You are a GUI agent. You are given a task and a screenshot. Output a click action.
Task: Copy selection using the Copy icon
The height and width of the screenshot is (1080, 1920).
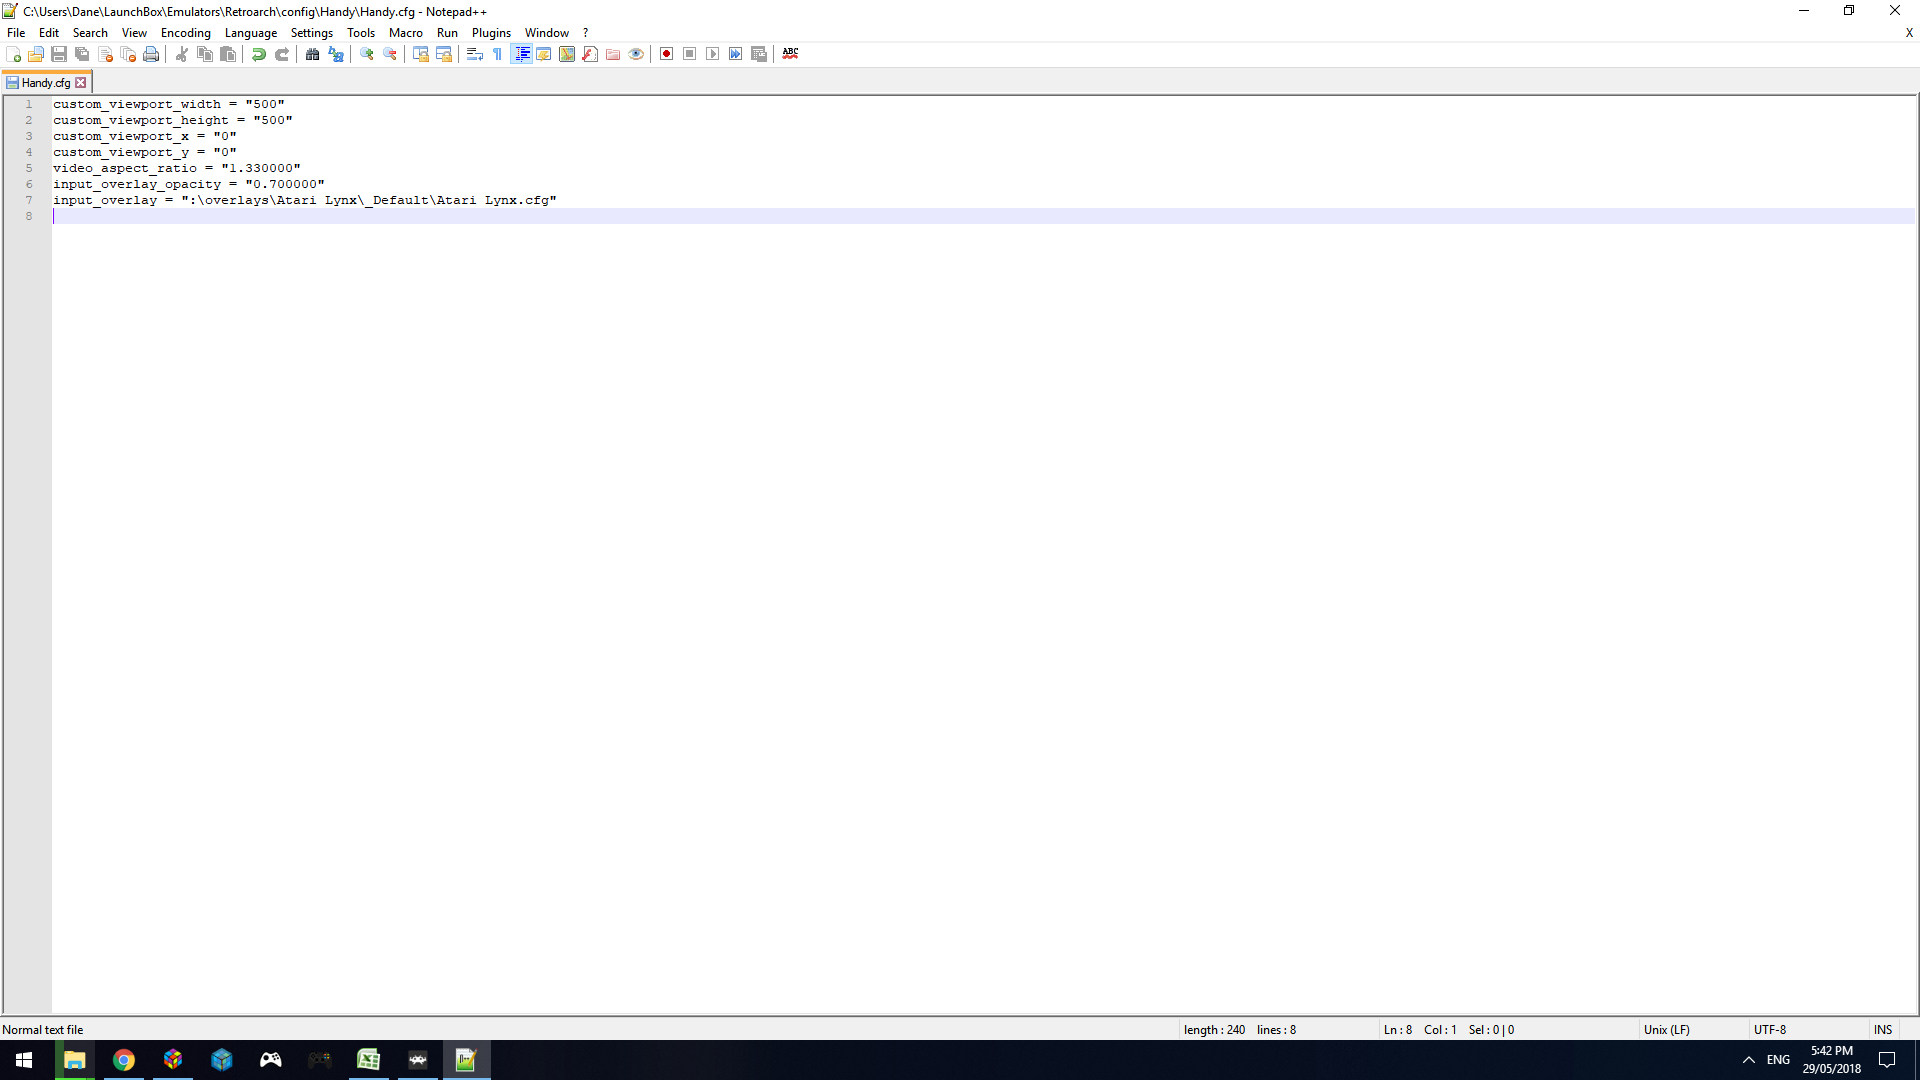tap(205, 54)
